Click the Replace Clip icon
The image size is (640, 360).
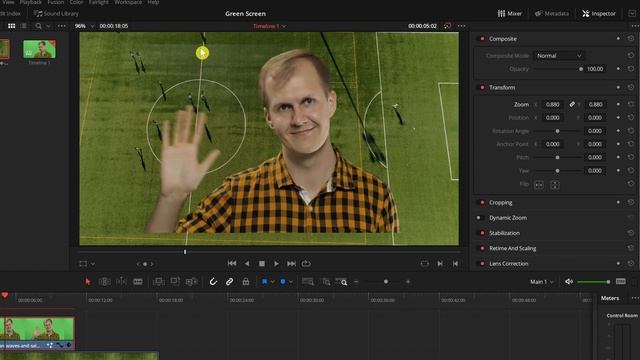[191, 282]
